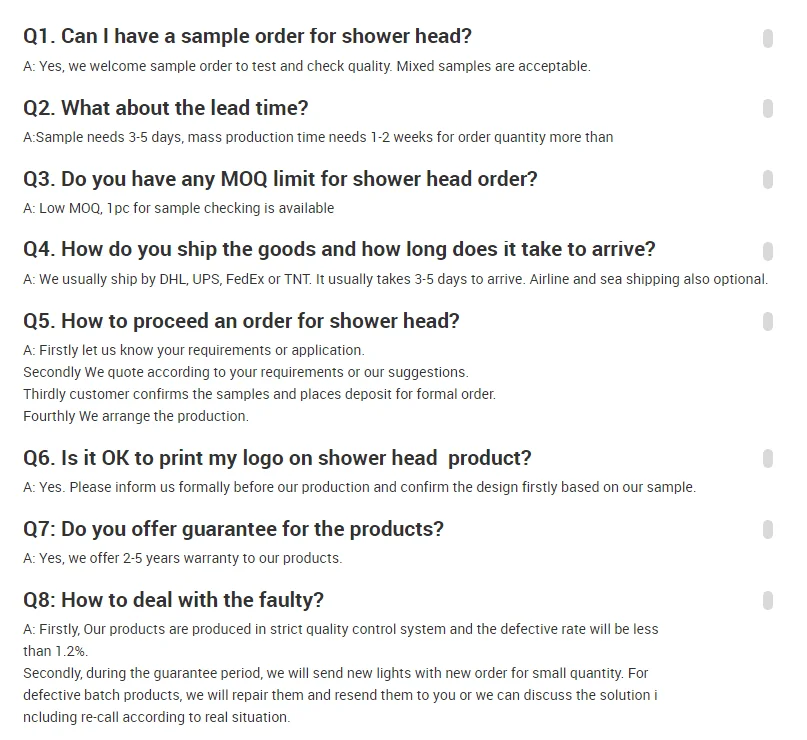Image resolution: width=807 pixels, height=740 pixels.
Task: Click the "Low MOQ, 1pc for sample" answer
Action: click(x=178, y=209)
